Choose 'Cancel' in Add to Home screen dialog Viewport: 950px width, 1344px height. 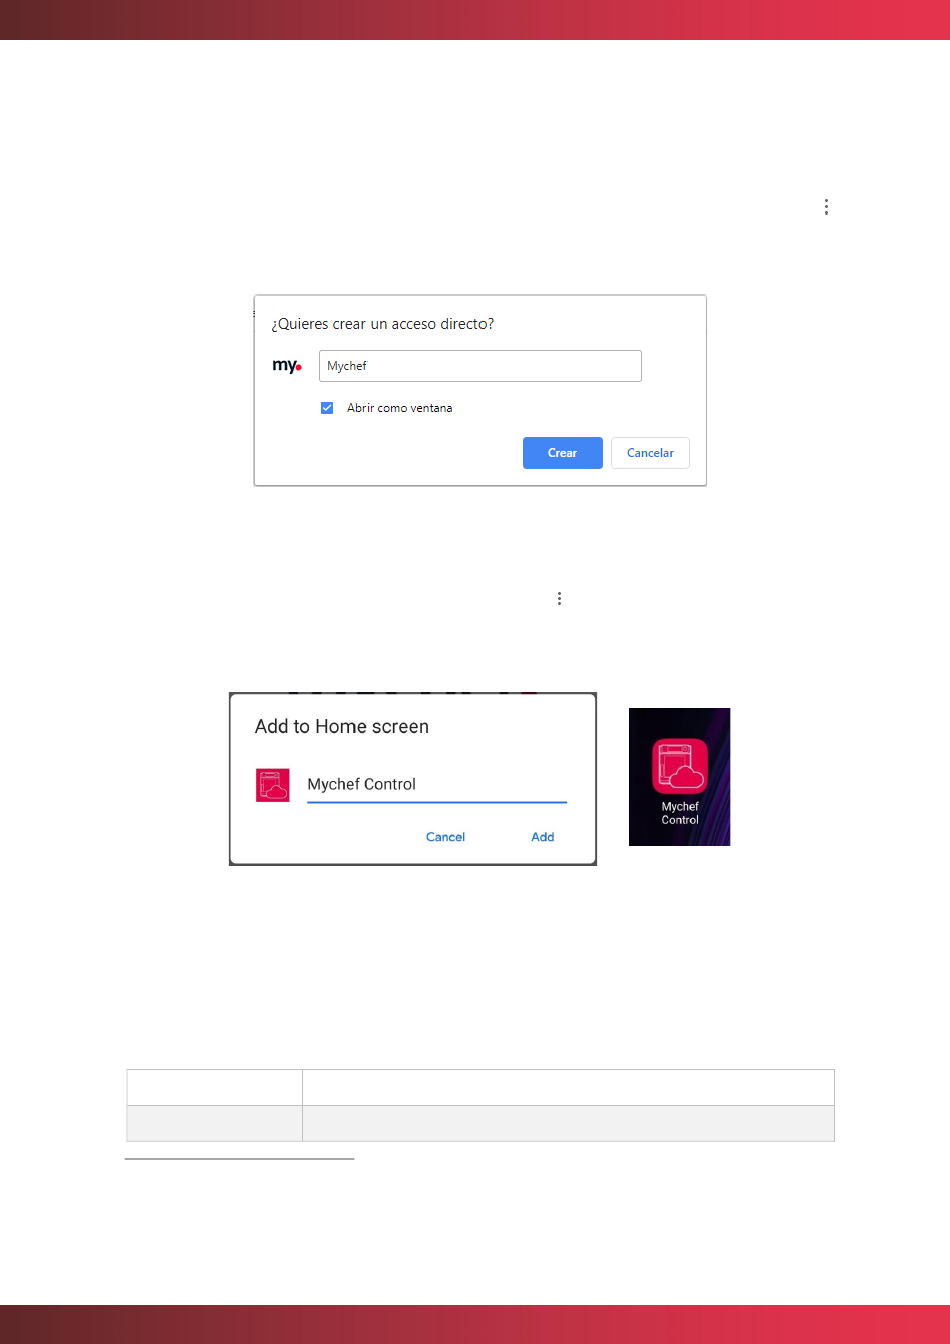point(445,837)
